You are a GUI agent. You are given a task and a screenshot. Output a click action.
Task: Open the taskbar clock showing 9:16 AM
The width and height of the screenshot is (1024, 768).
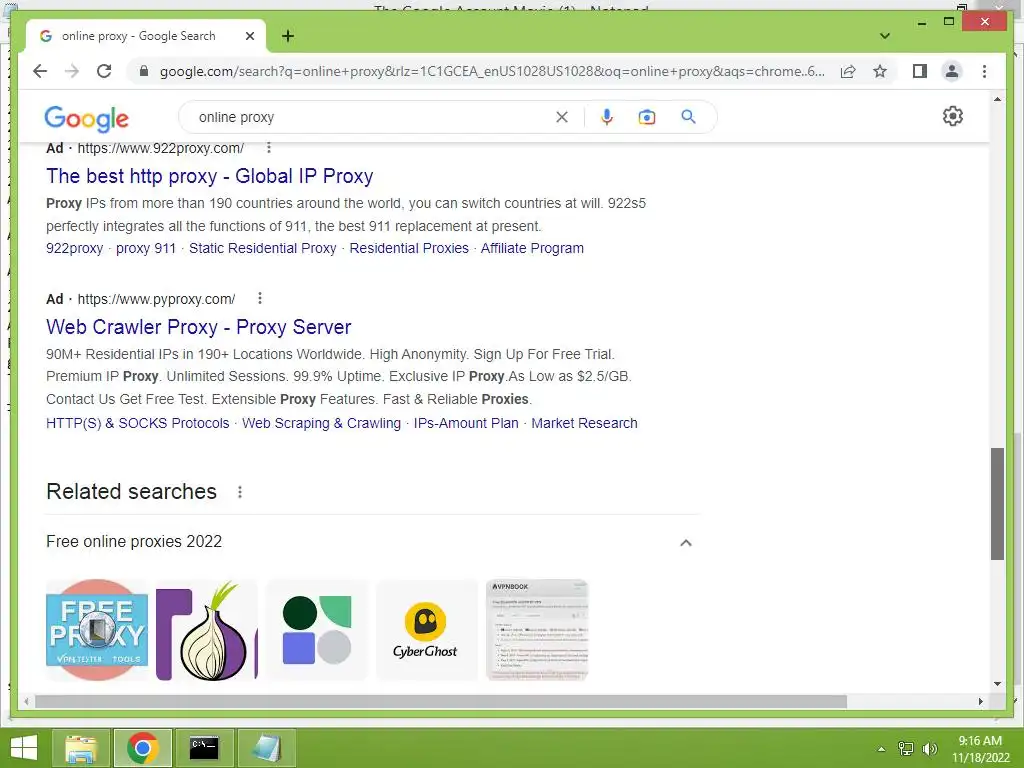coord(980,749)
